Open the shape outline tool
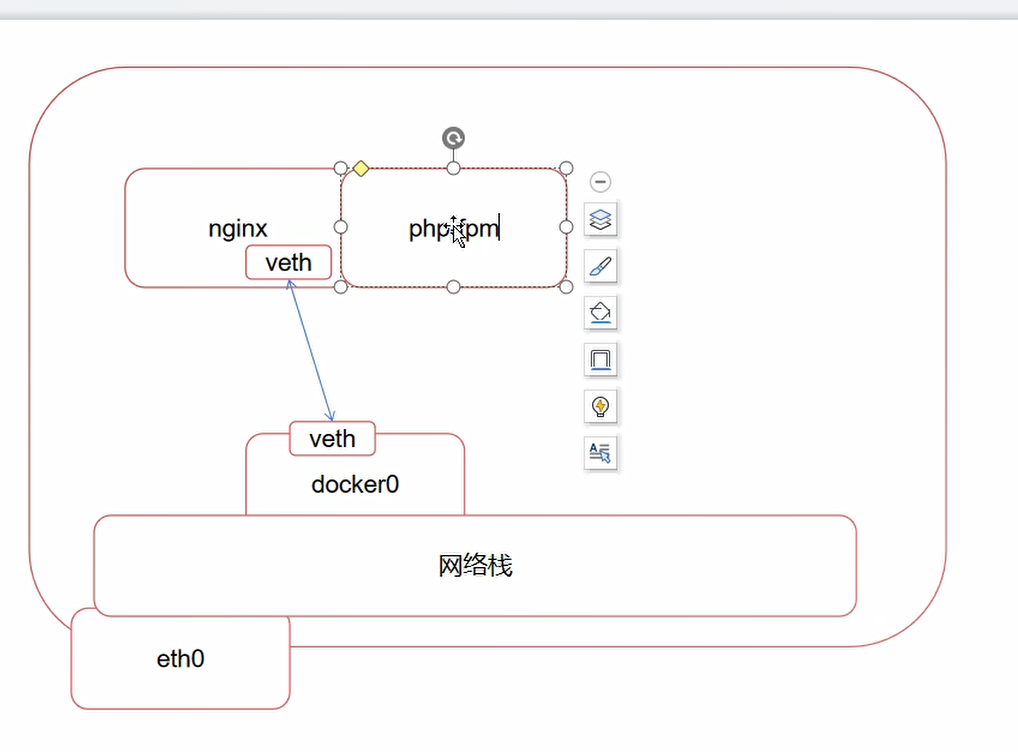 600,359
